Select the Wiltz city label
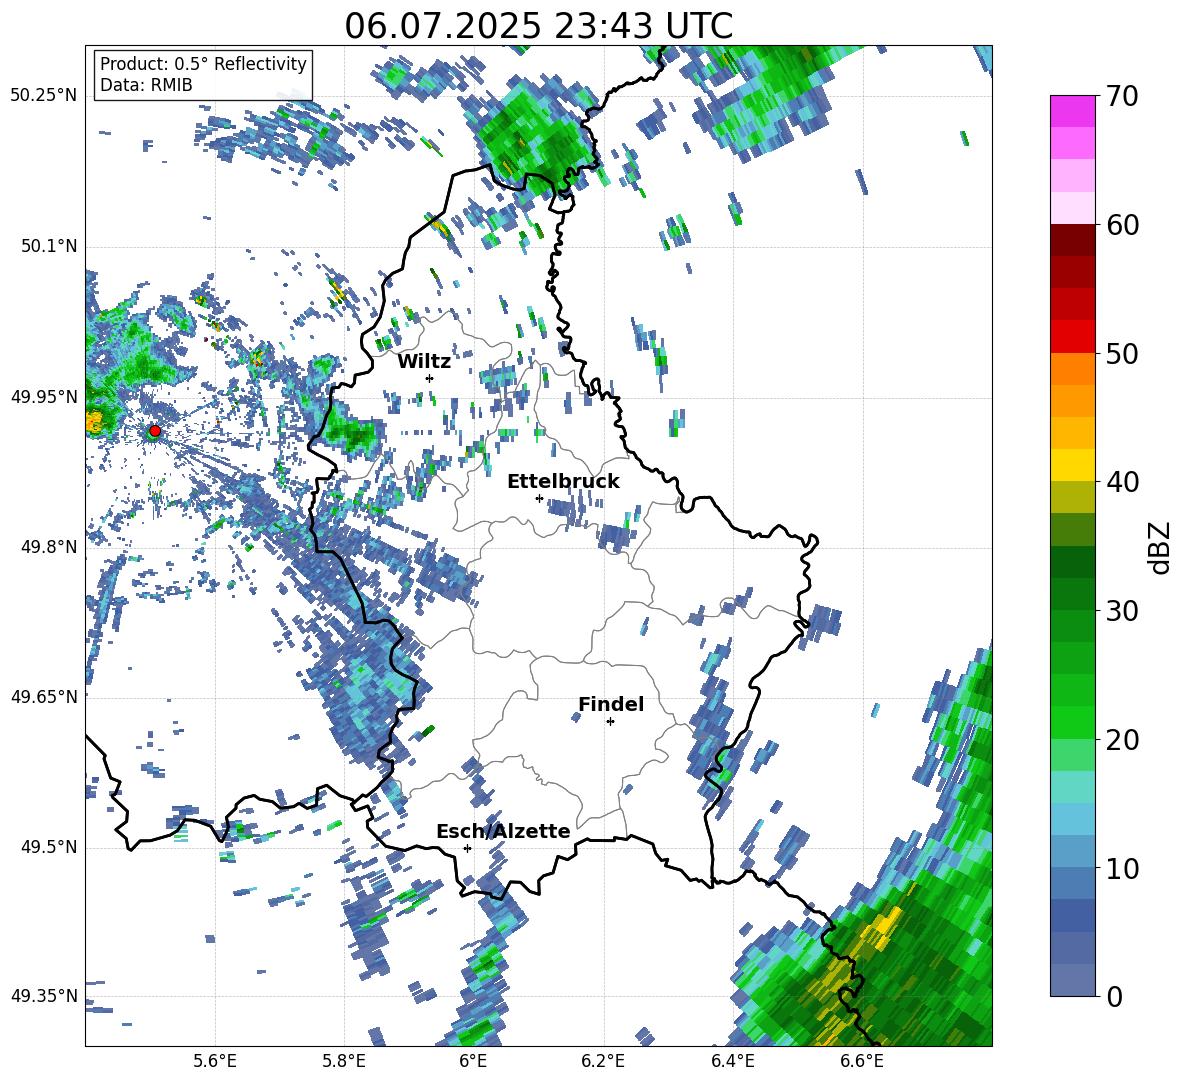The height and width of the screenshot is (1081, 1184). (424, 362)
